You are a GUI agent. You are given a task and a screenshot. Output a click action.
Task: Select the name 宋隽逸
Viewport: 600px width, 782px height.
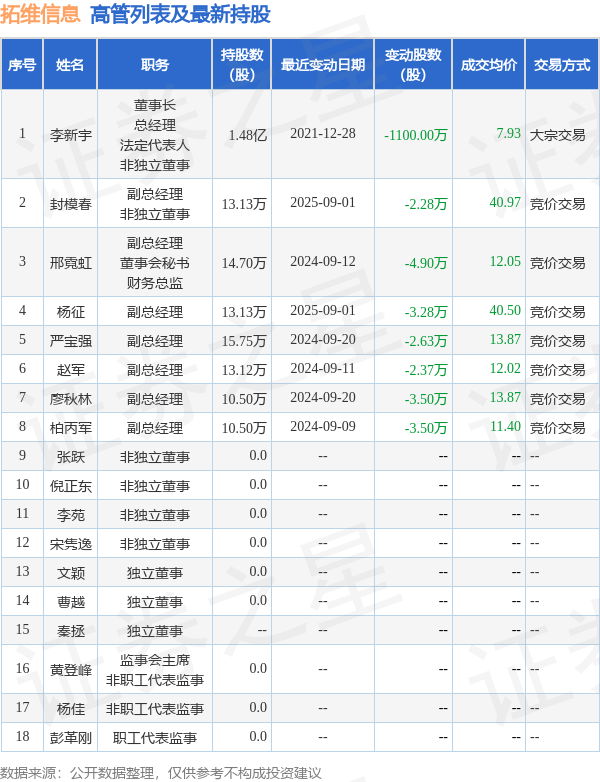coord(70,543)
